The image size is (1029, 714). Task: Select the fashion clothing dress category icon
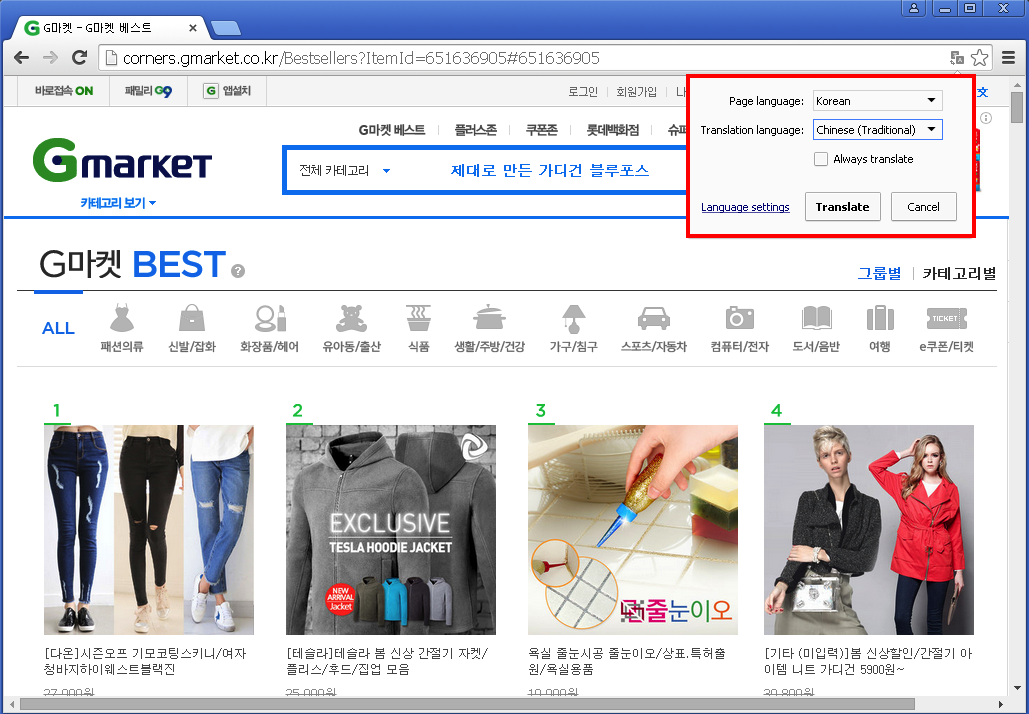click(122, 319)
